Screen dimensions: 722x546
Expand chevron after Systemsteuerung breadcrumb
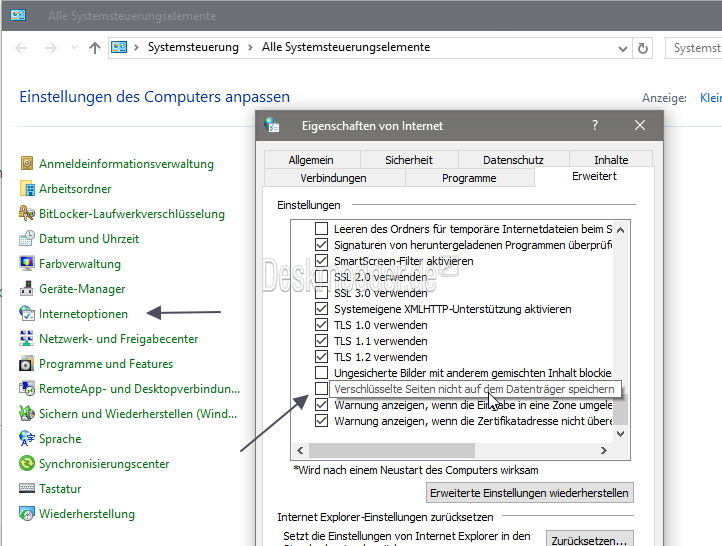(x=250, y=47)
